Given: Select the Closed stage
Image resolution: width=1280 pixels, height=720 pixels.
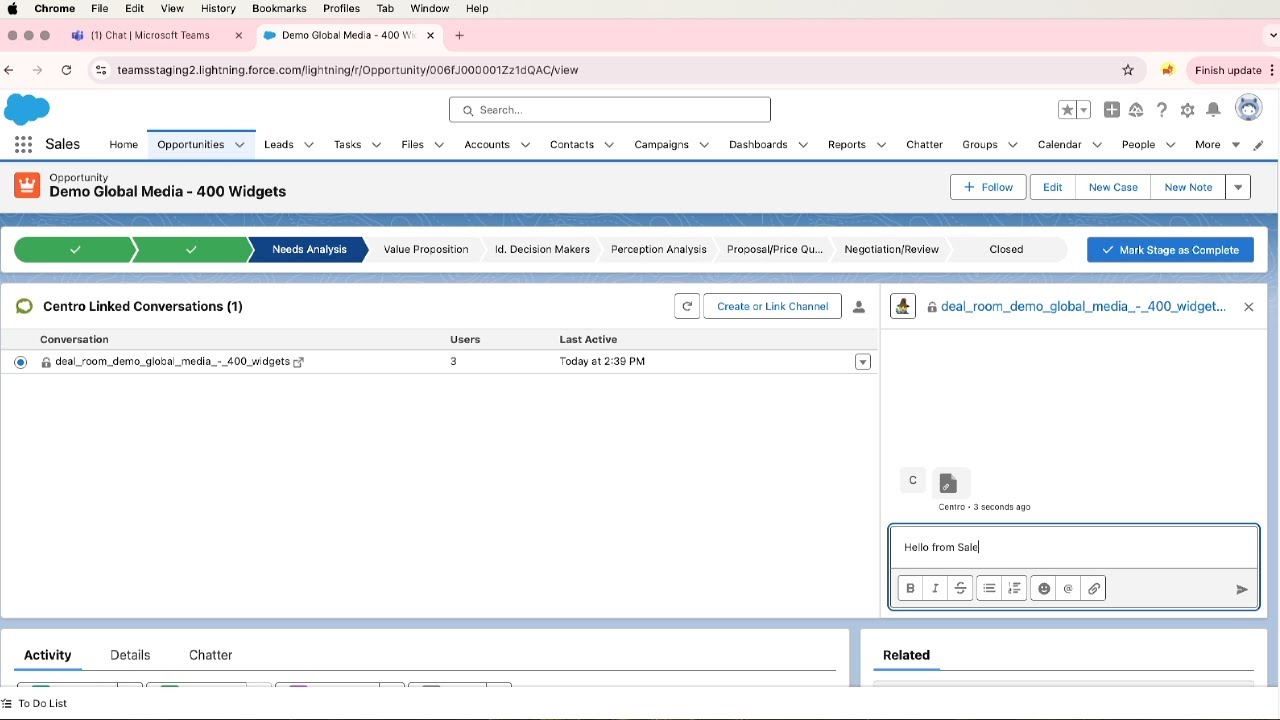Looking at the screenshot, I should point(1006,250).
